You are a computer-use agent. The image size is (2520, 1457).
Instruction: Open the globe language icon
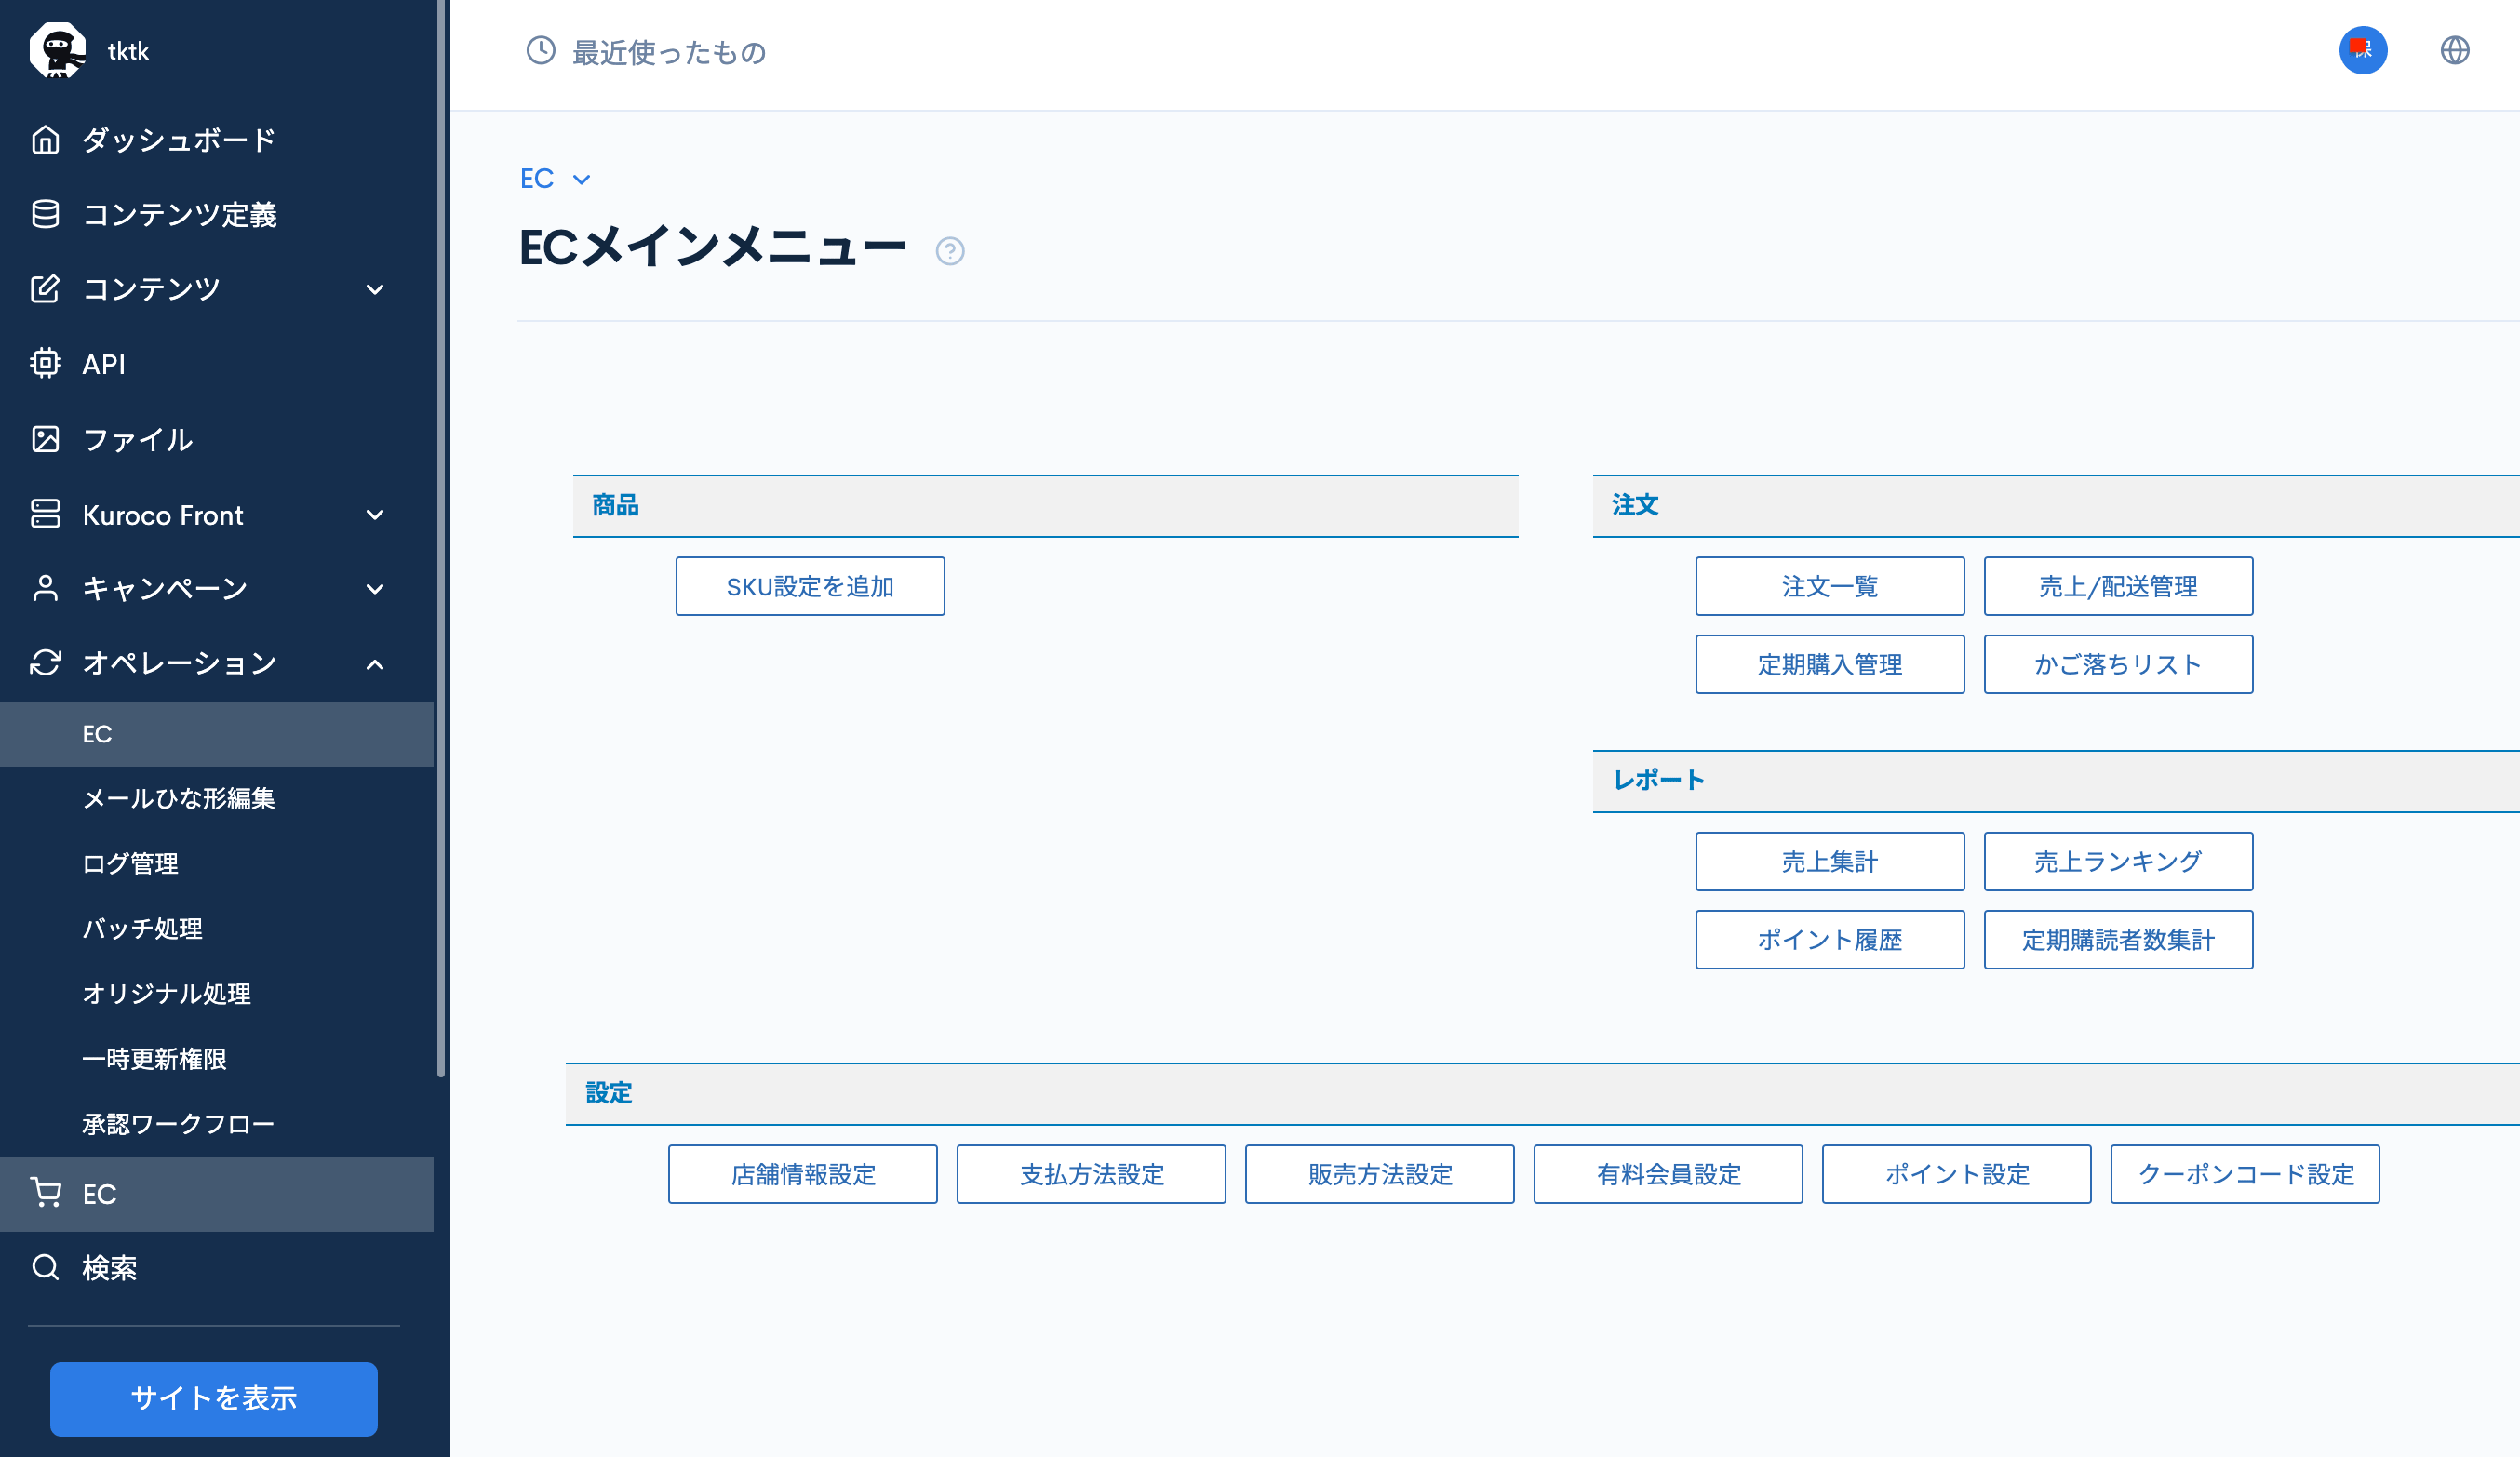(x=2454, y=50)
